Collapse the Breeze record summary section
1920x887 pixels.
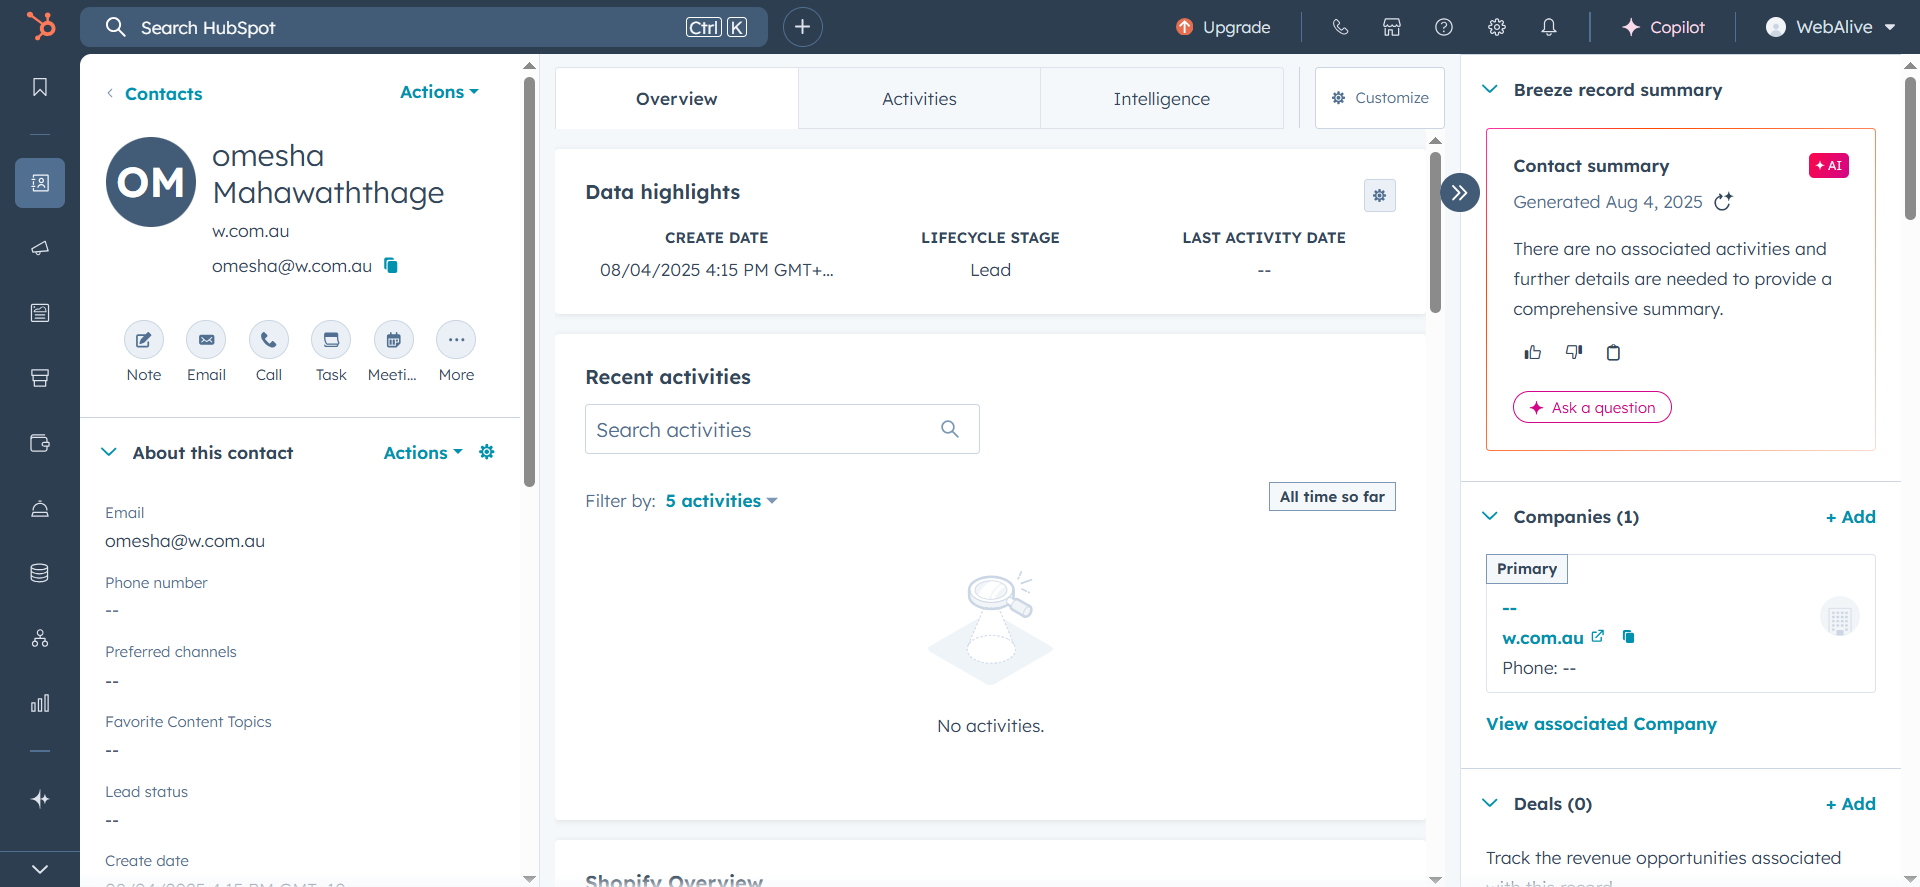tap(1490, 89)
